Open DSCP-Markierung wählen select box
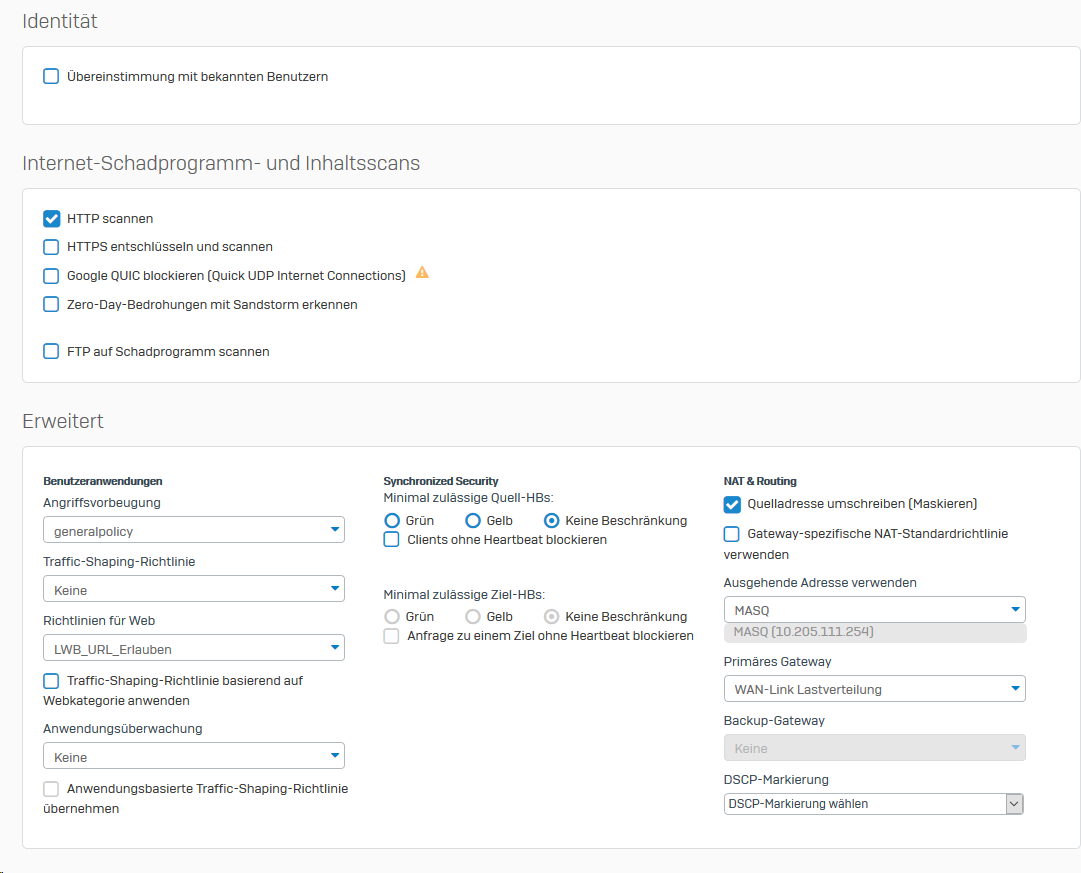The width and height of the screenshot is (1081, 873). click(873, 804)
